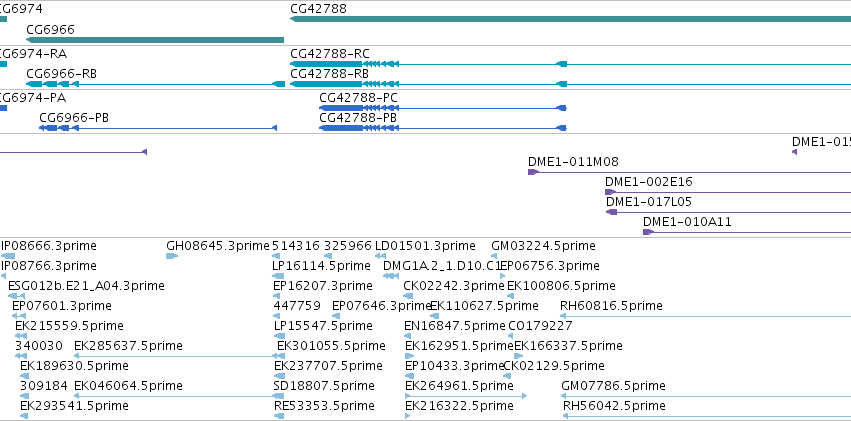Click the EK264961.5prime EST label
Image resolution: width=851 pixels, height=421 pixels.
tap(459, 385)
